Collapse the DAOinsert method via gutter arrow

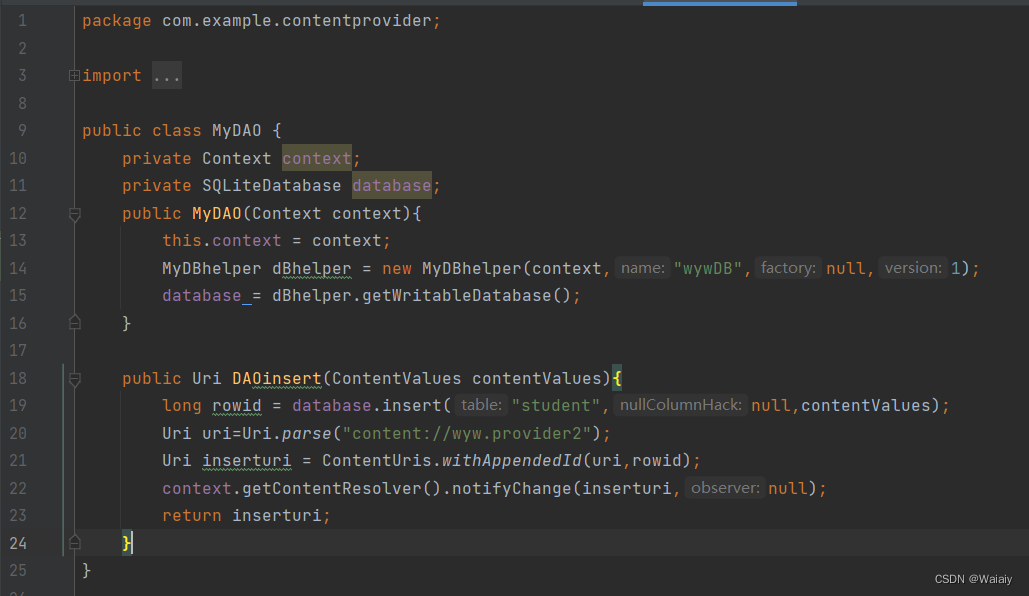click(x=74, y=378)
